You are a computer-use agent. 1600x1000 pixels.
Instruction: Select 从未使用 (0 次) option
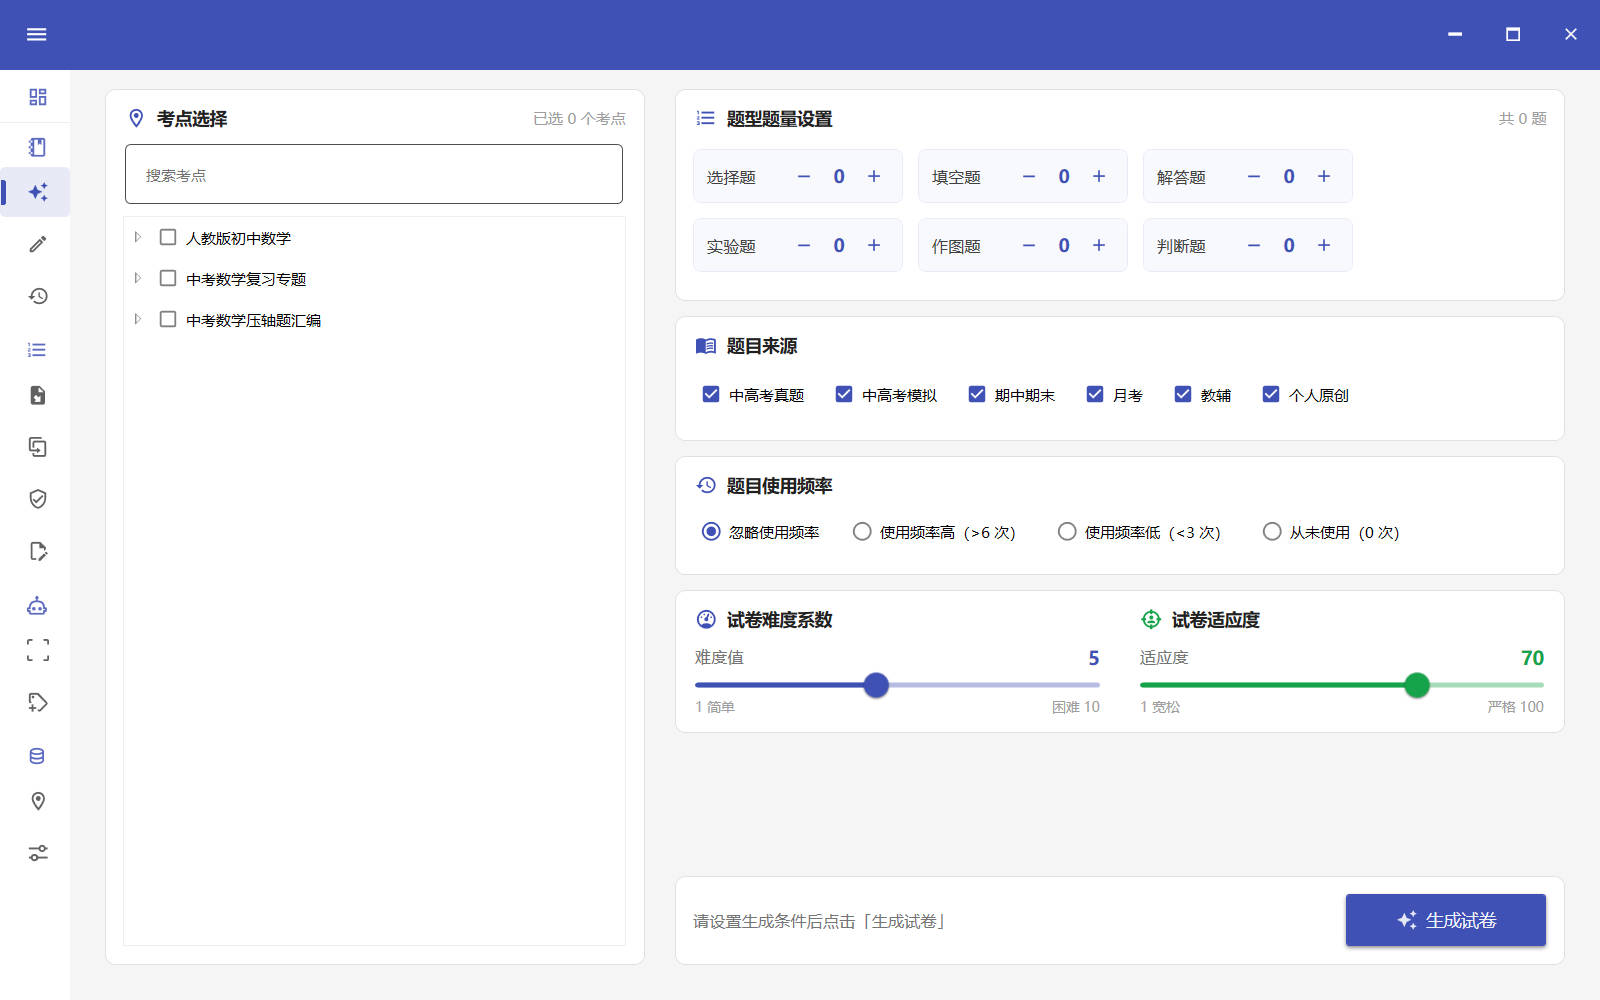[1272, 531]
